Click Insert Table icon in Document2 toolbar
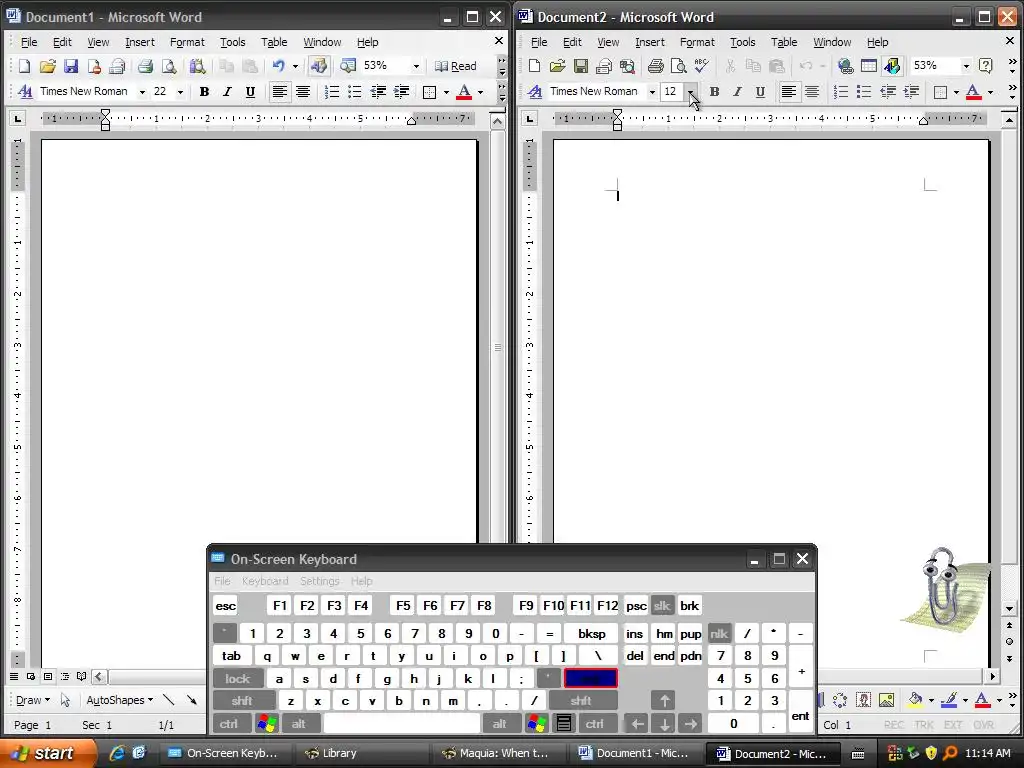Viewport: 1024px width, 768px height. 869,66
